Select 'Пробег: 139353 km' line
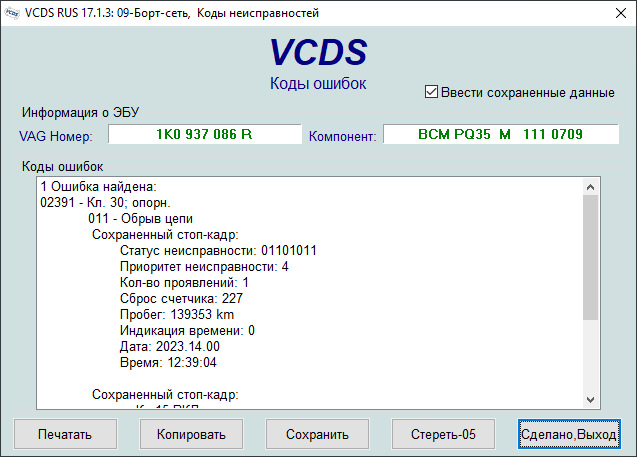Image resolution: width=637 pixels, height=457 pixels. (x=177, y=314)
